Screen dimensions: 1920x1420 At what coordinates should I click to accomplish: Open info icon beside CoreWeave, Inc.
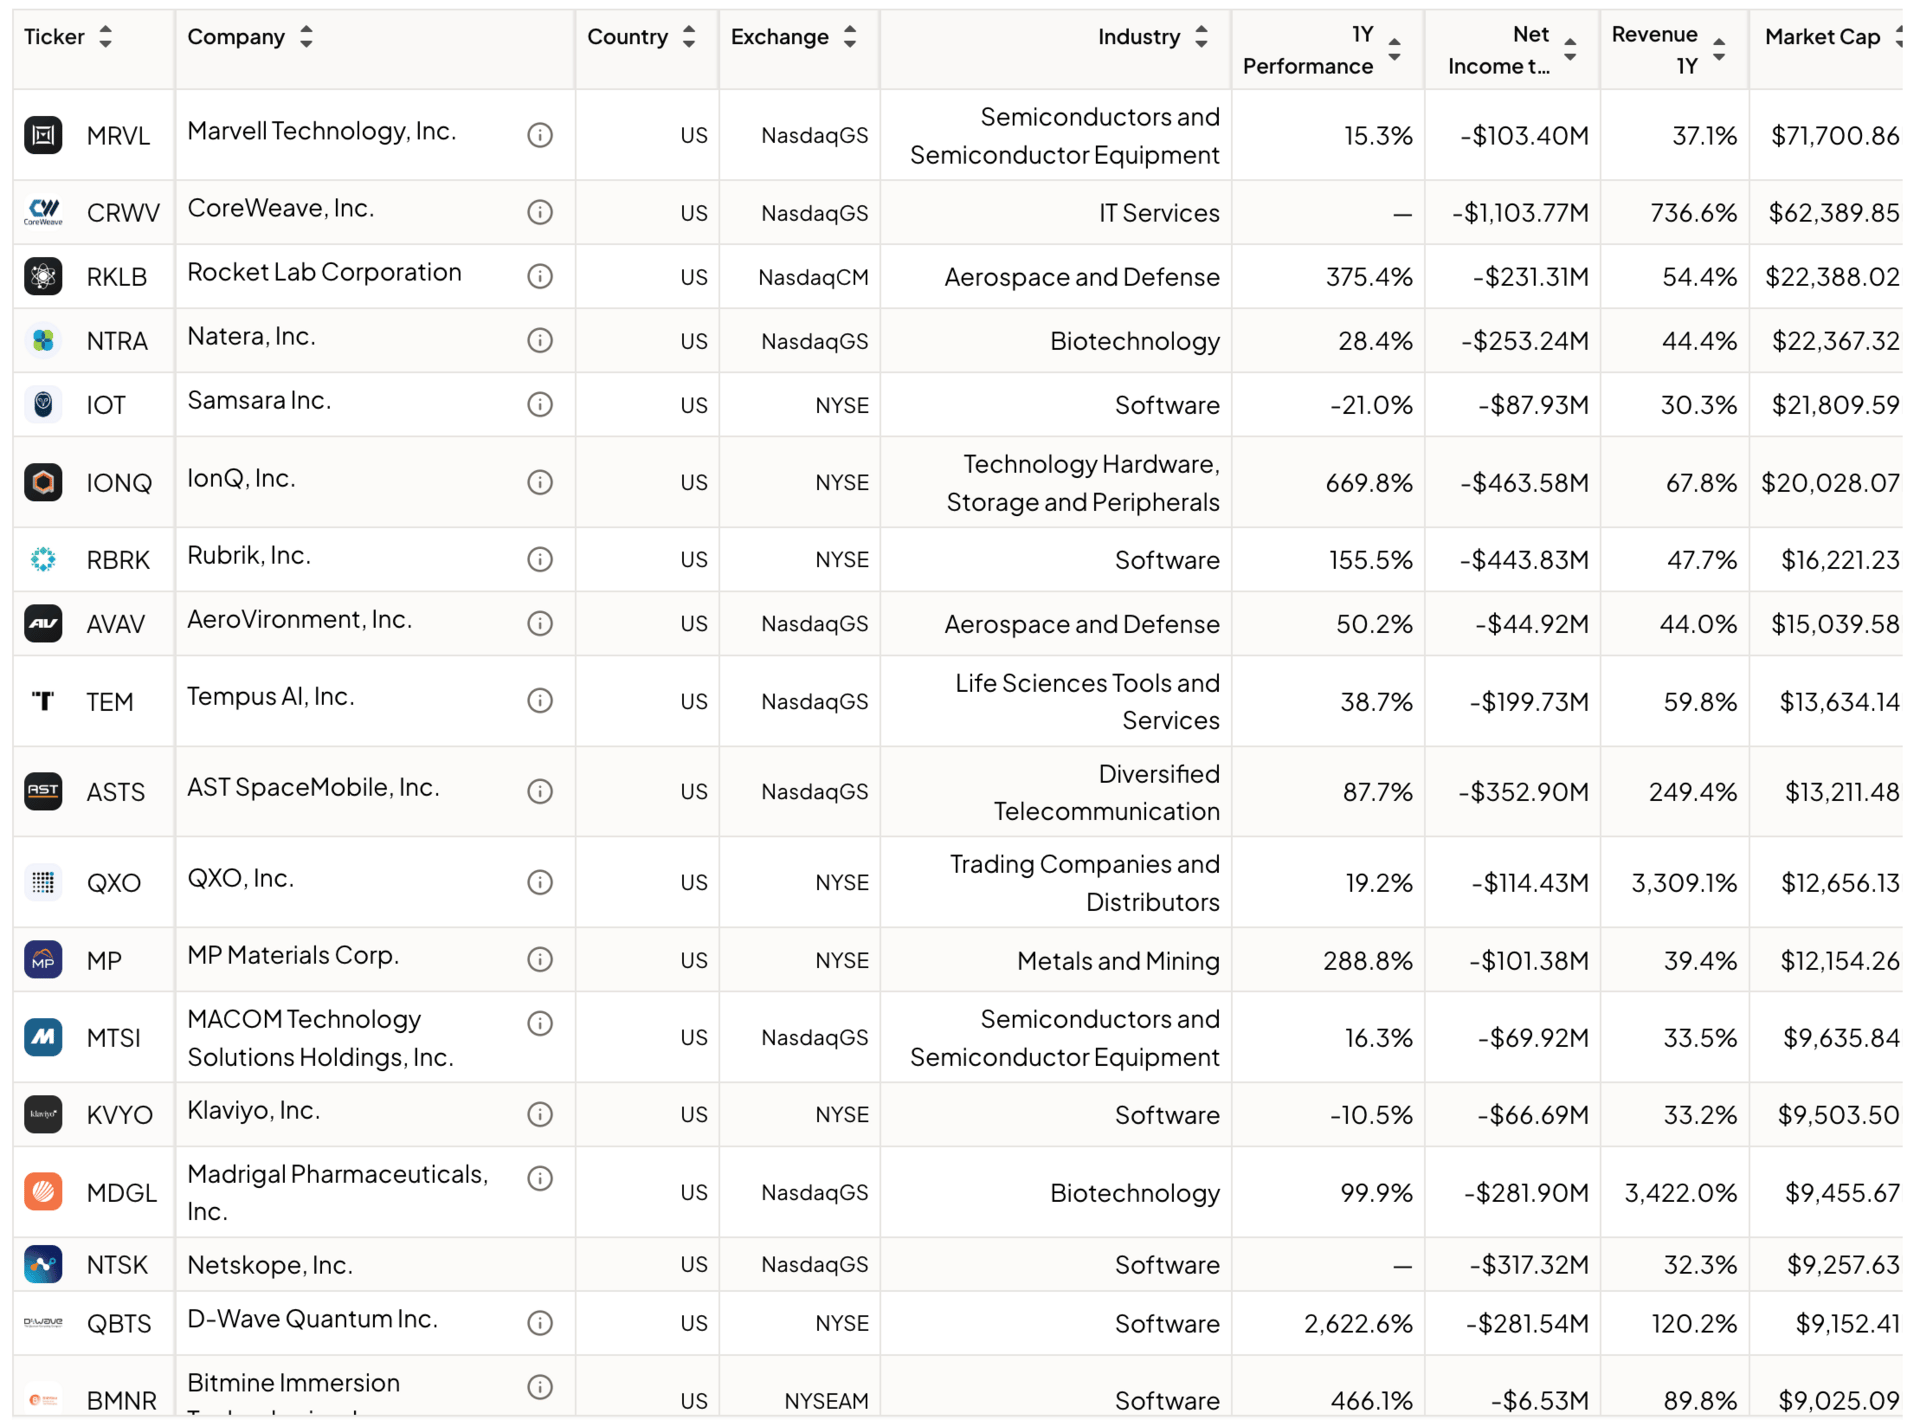pos(540,212)
